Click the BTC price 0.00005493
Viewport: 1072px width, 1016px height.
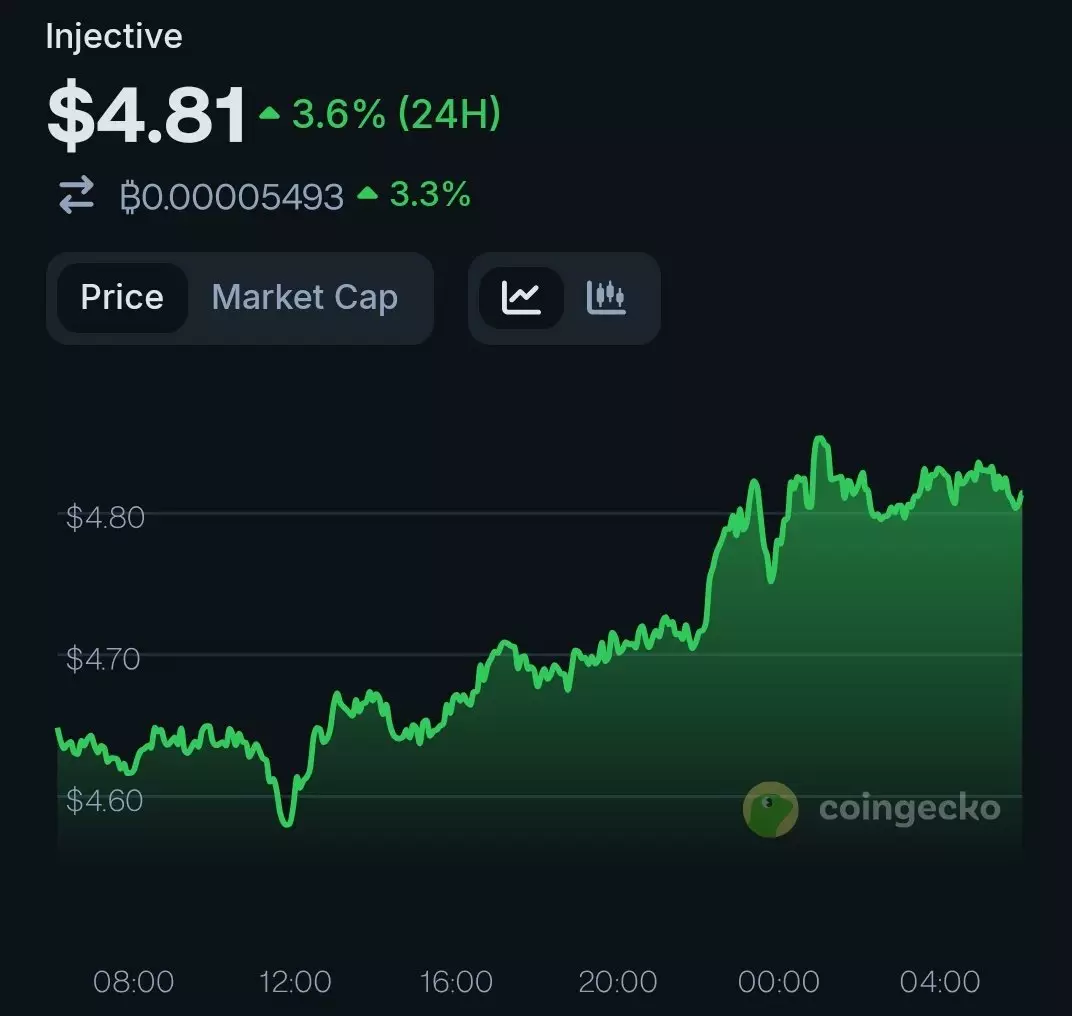click(232, 196)
